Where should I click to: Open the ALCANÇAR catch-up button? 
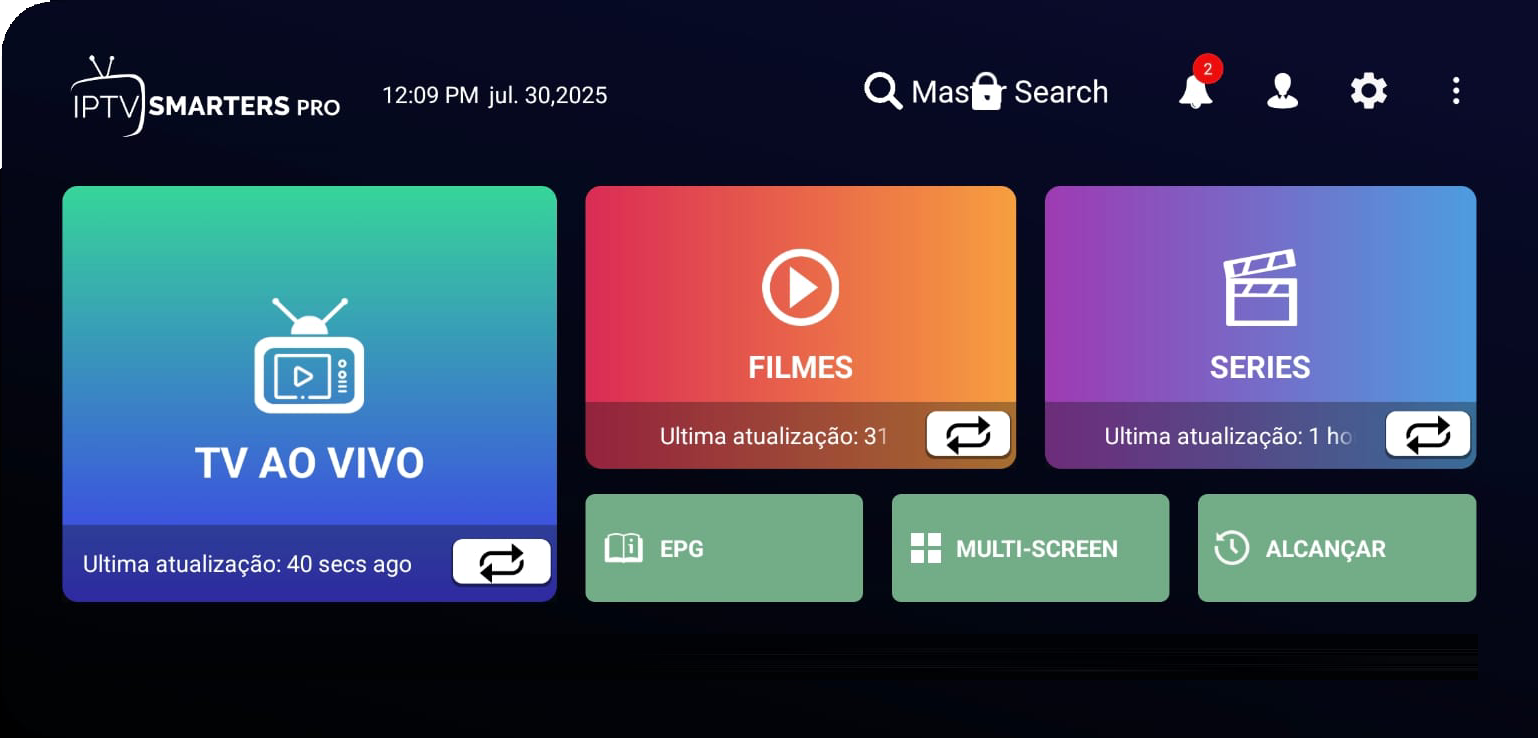tap(1337, 548)
